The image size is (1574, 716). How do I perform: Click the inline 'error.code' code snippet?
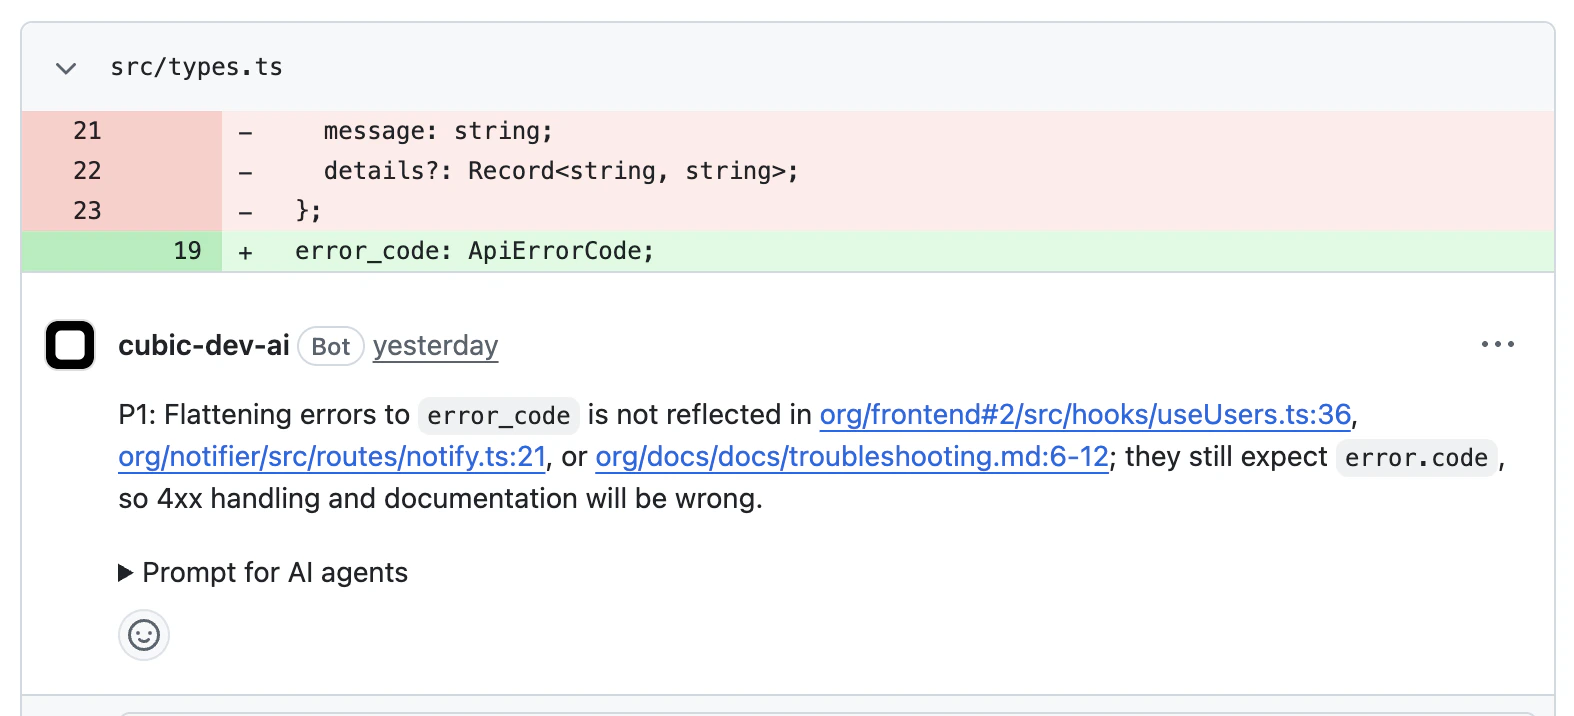tap(1416, 458)
